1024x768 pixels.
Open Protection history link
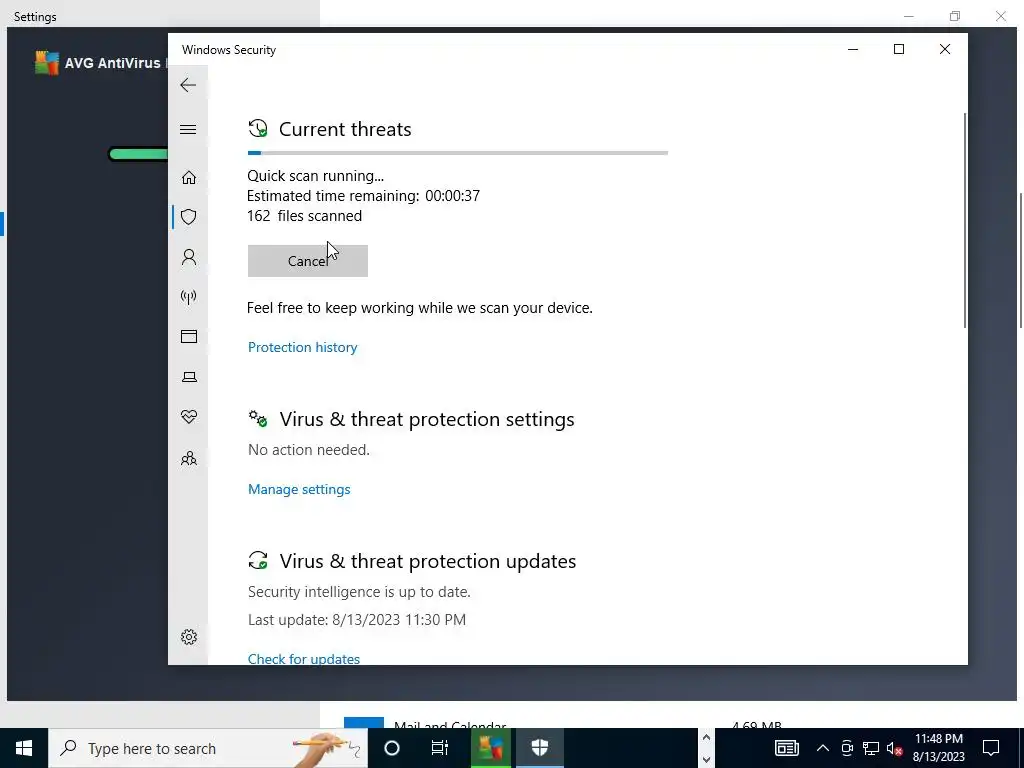click(302, 347)
